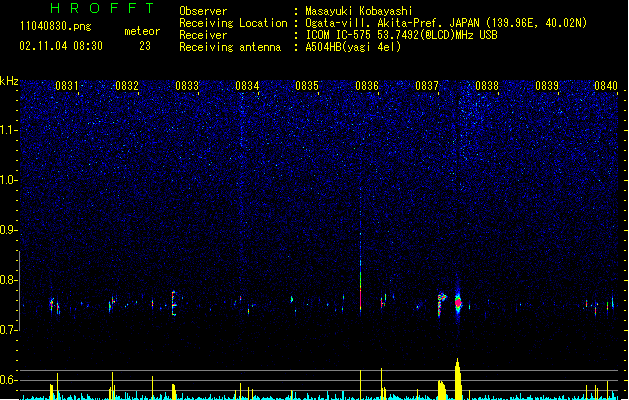
Task: Click the meteor count label
Action: pos(142,31)
